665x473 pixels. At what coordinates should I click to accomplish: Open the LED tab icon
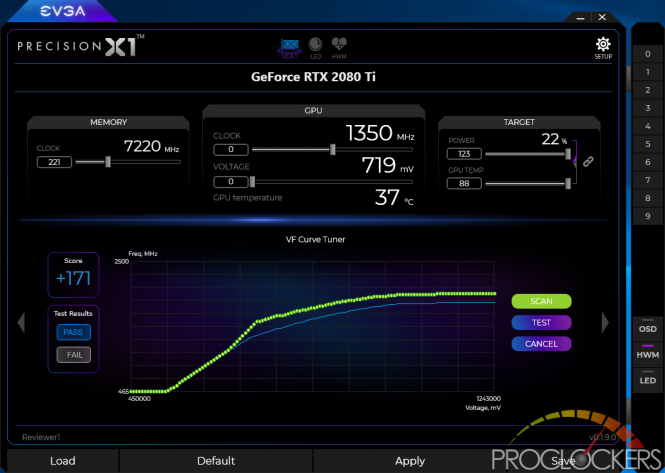coord(315,48)
